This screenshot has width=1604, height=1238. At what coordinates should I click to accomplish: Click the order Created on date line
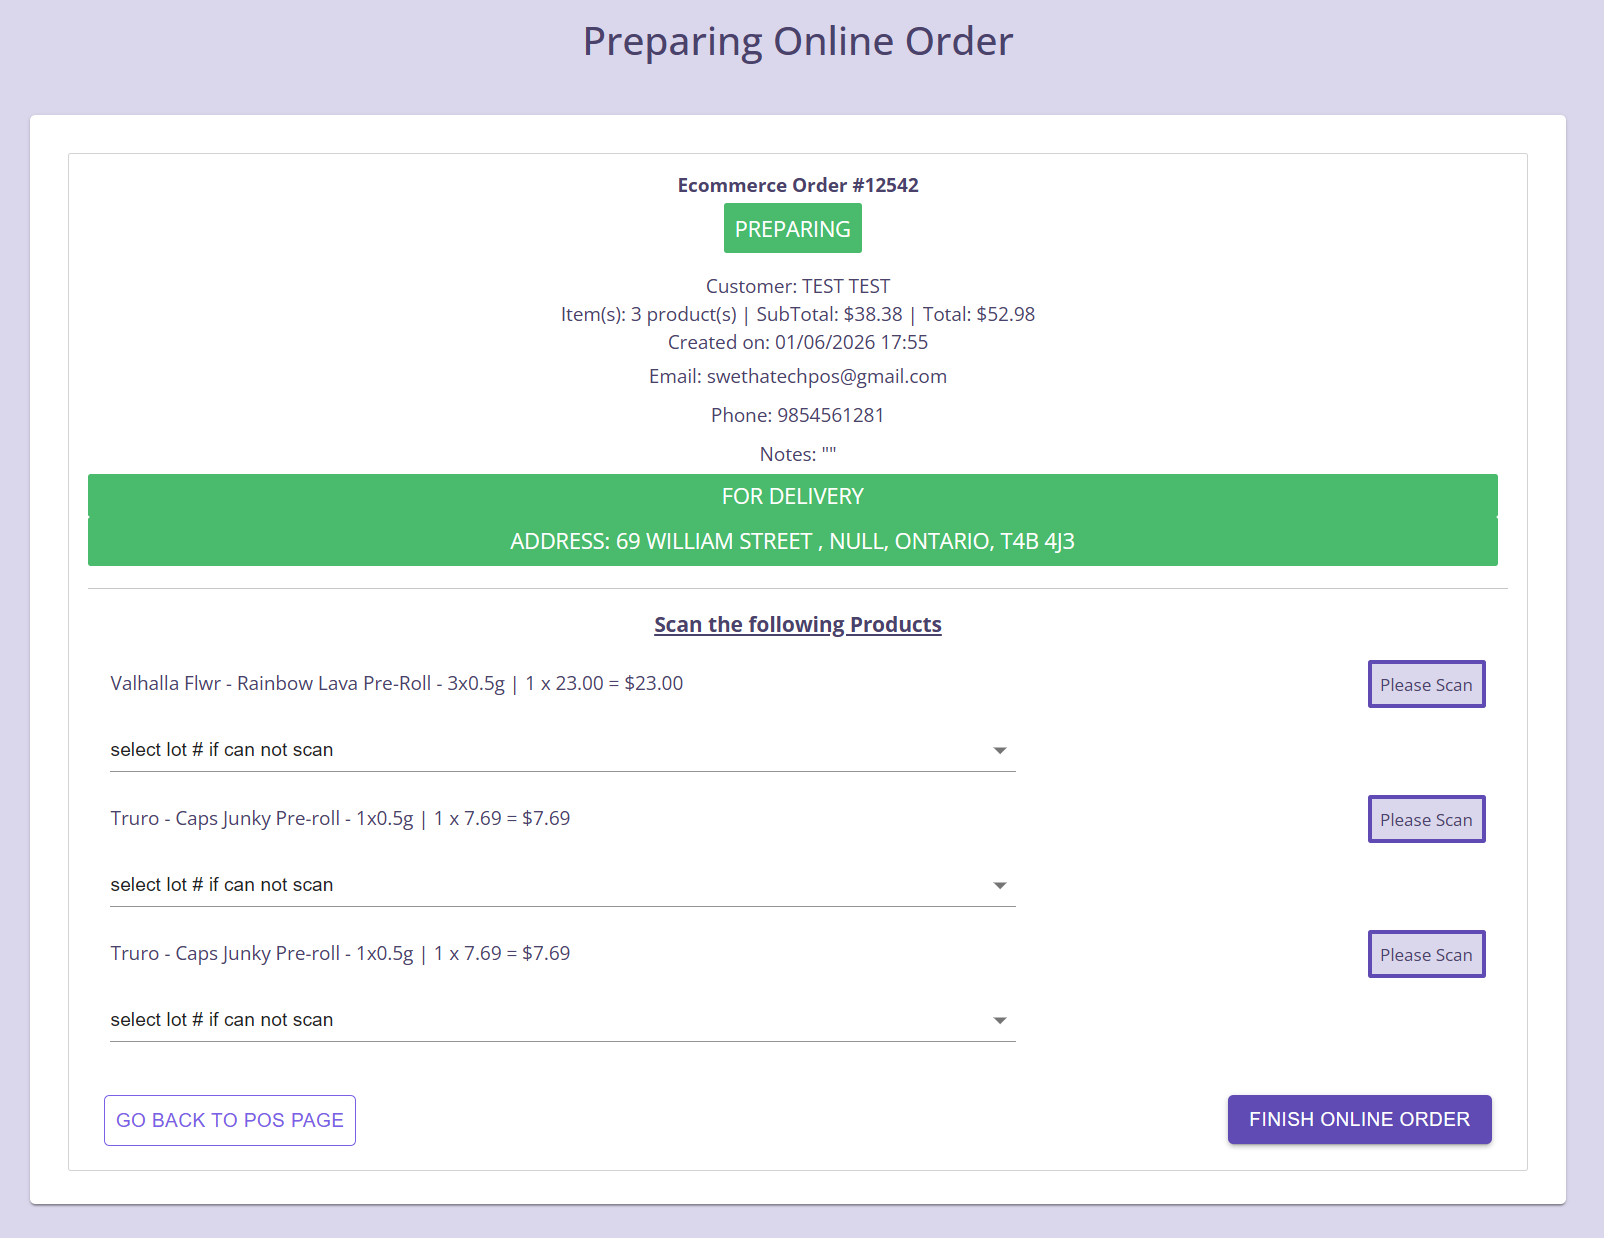[x=797, y=342]
